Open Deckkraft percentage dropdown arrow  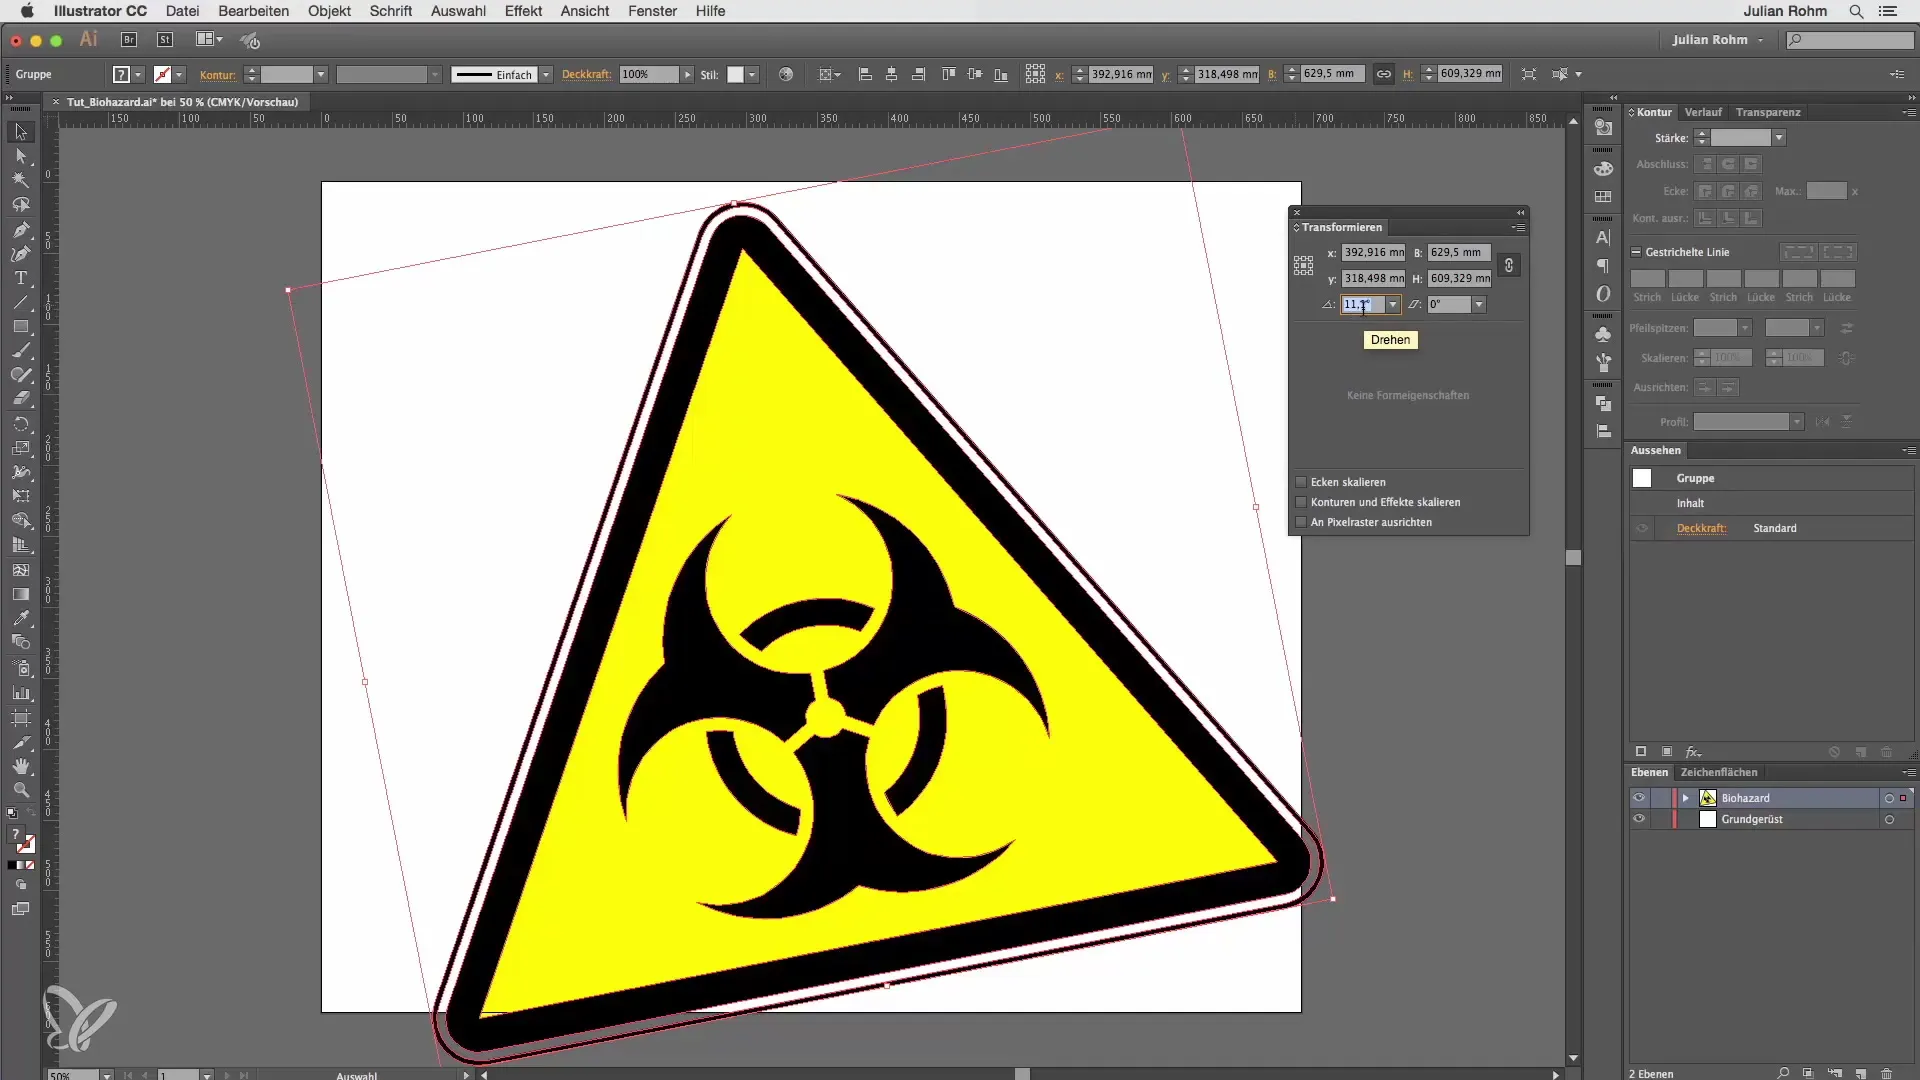point(687,75)
